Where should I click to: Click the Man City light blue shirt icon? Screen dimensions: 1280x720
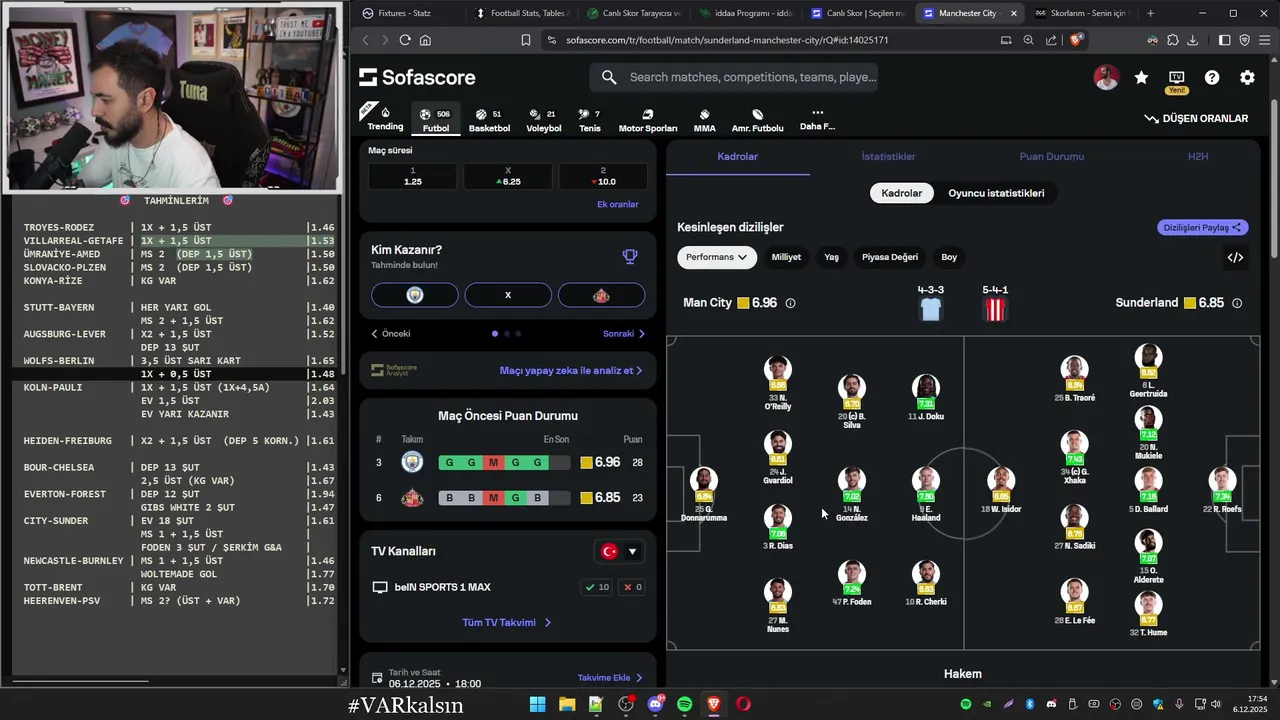click(930, 309)
